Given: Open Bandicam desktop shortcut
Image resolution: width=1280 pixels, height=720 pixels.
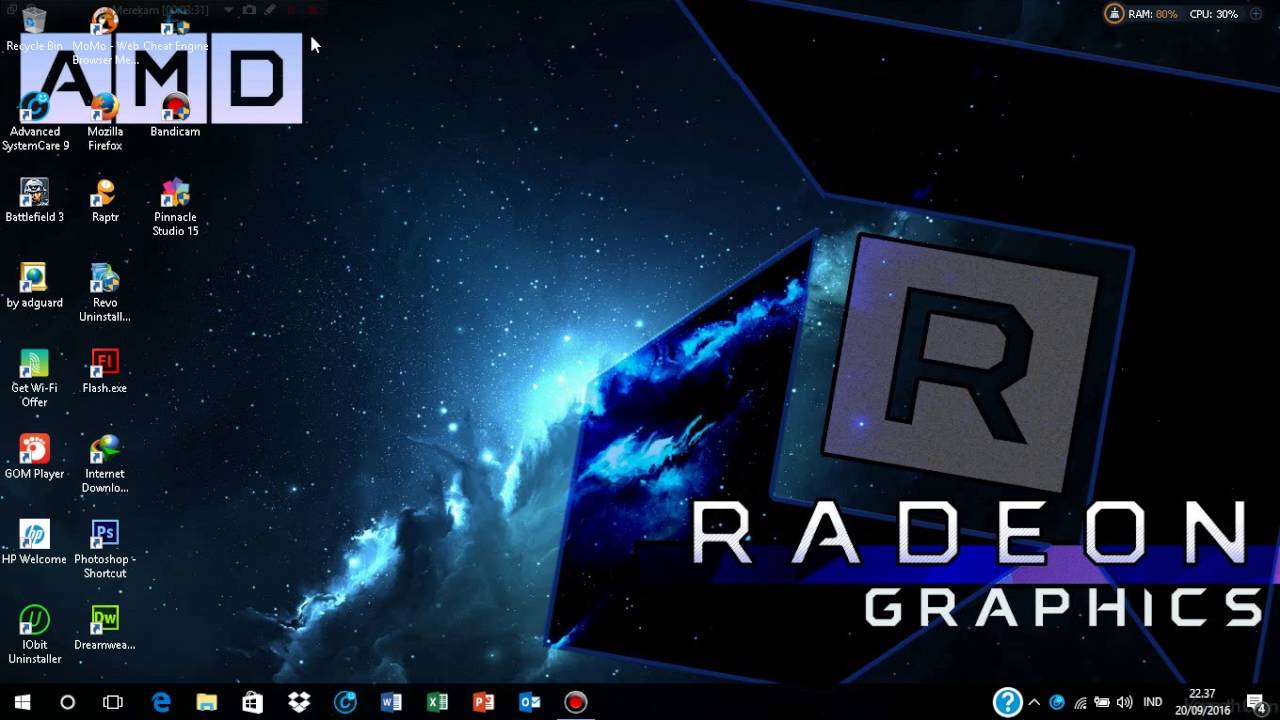Looking at the screenshot, I should [175, 115].
